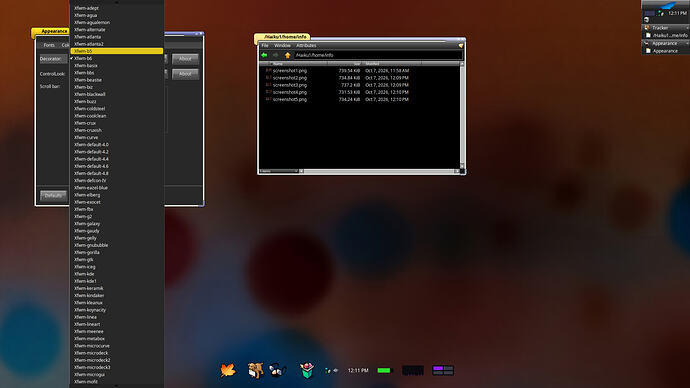The width and height of the screenshot is (690, 388).
Task: Go to parent folder with orange up arrow
Action: 287,55
